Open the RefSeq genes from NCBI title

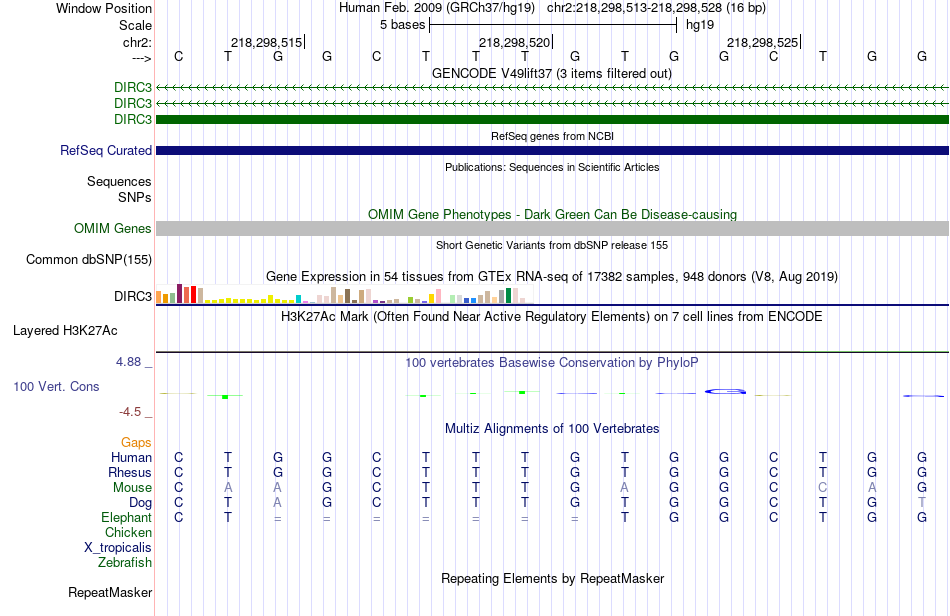pos(552,136)
